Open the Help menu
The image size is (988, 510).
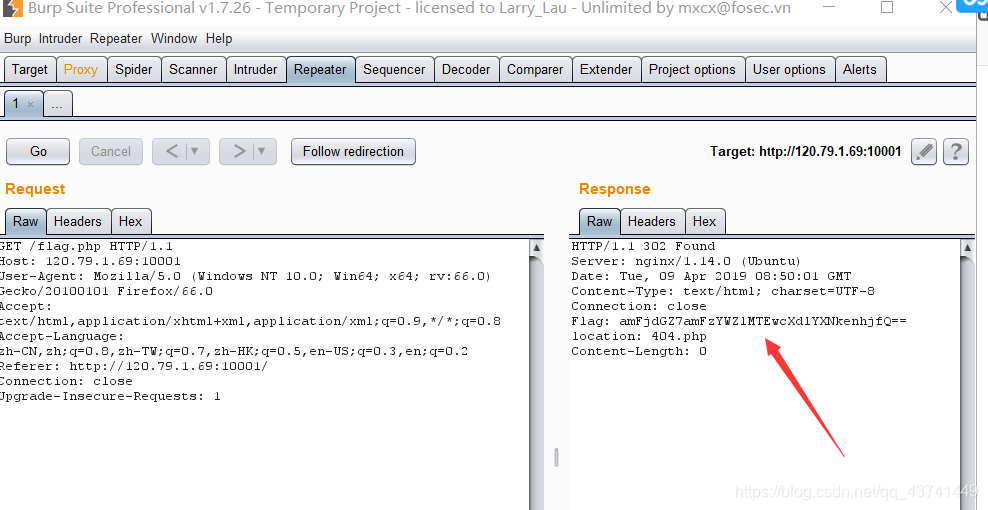coord(219,38)
